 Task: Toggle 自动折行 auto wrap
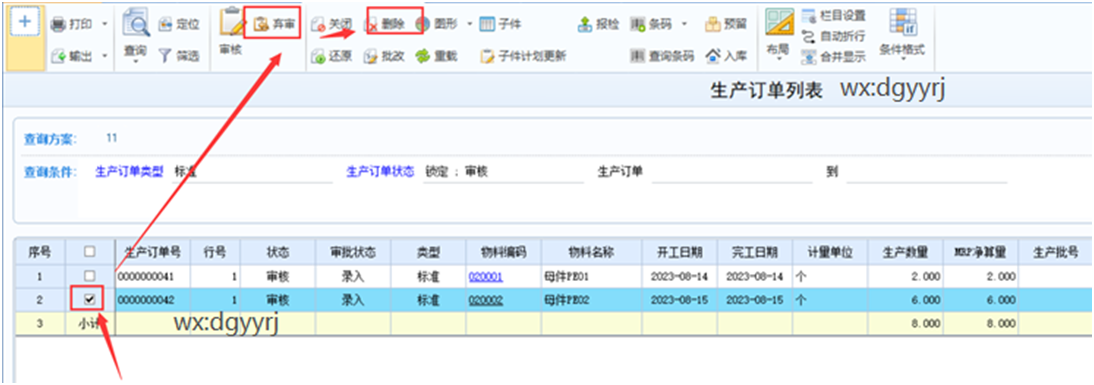point(834,36)
